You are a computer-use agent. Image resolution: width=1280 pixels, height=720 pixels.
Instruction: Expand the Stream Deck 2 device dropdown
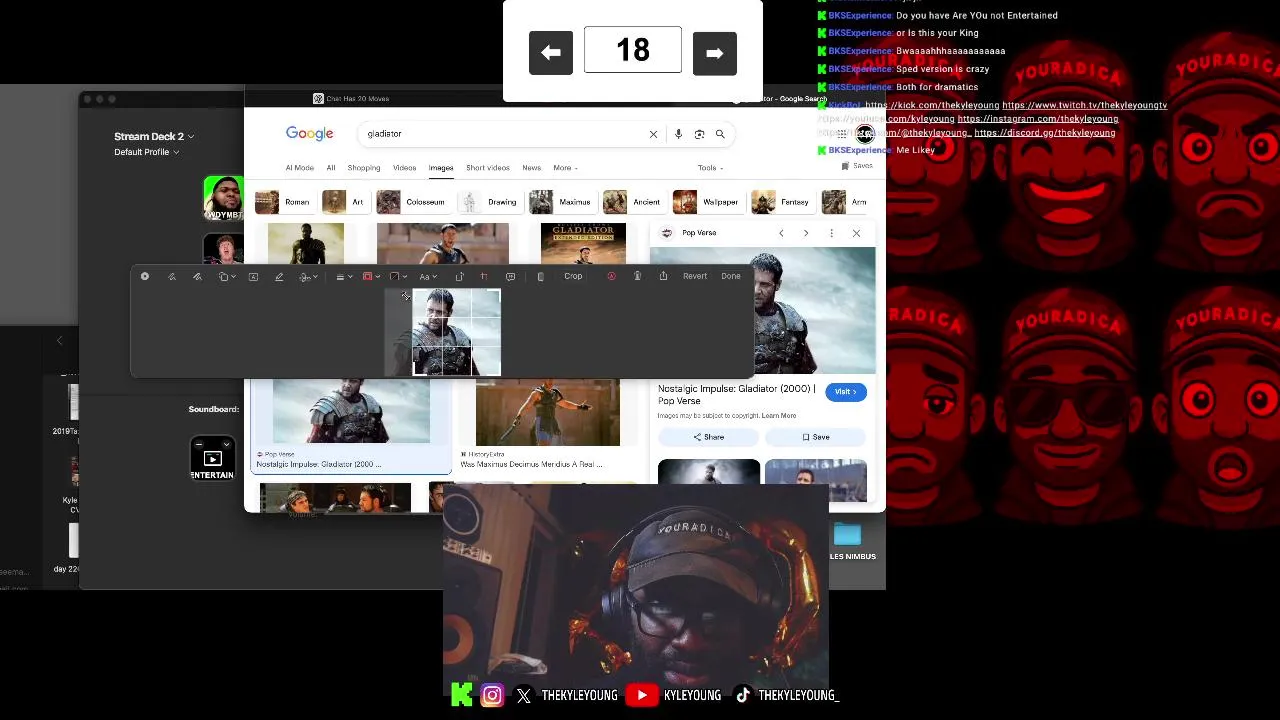coord(154,136)
